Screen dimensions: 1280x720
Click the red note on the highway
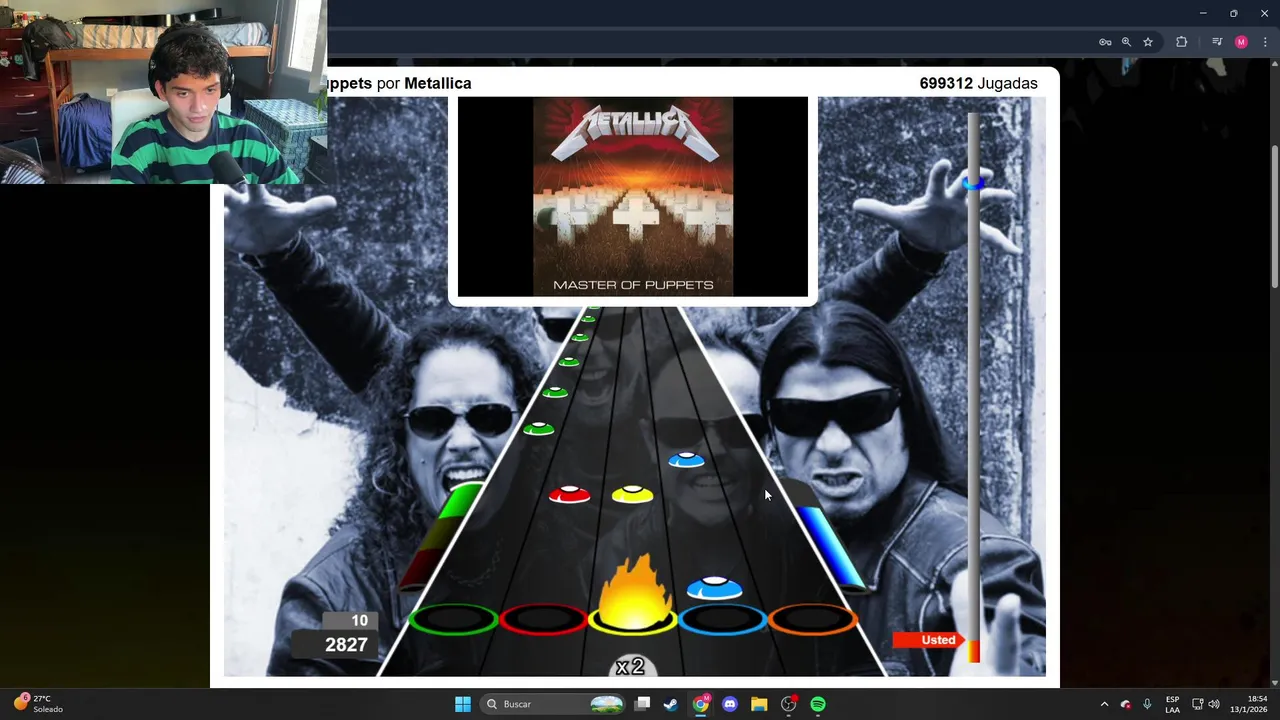click(x=570, y=493)
